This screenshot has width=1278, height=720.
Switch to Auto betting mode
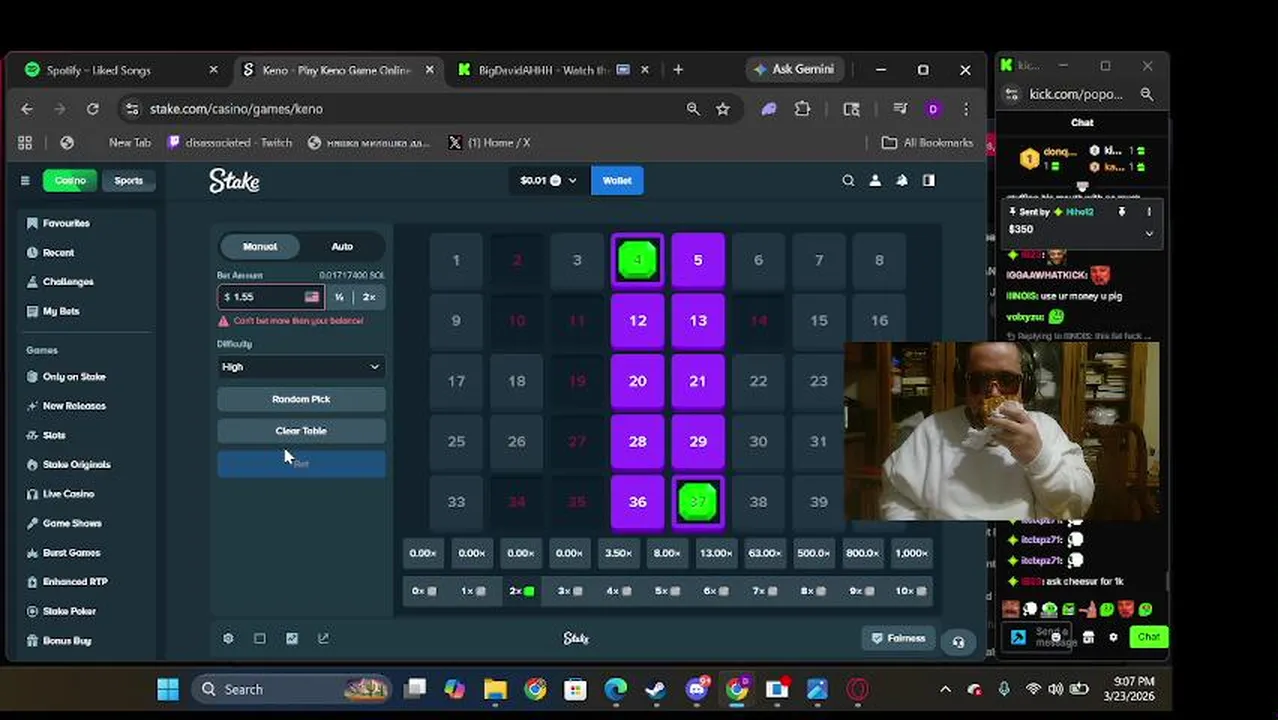pos(342,247)
